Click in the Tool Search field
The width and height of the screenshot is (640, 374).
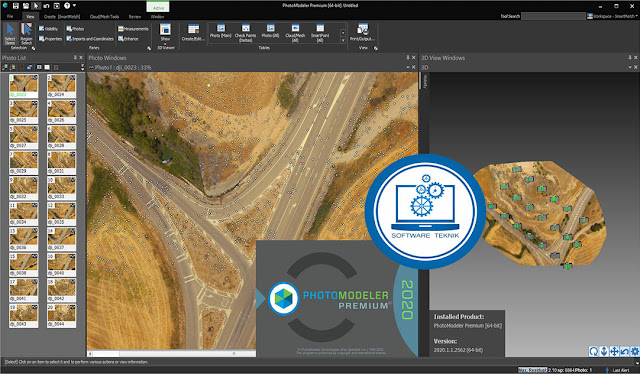553,16
